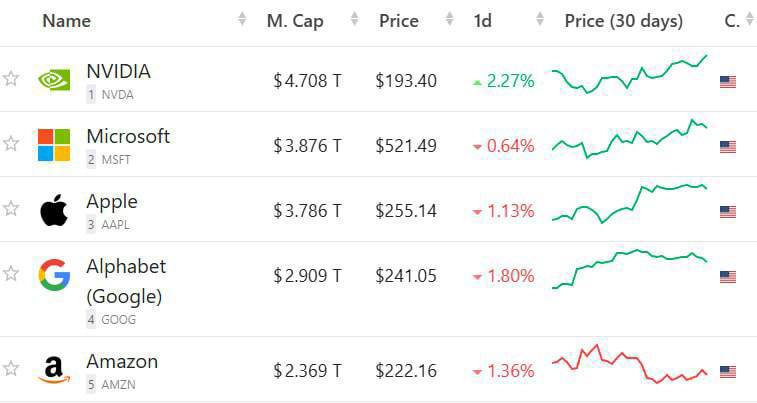Open the Microsoft company link
This screenshot has width=757, height=403.
128,136
